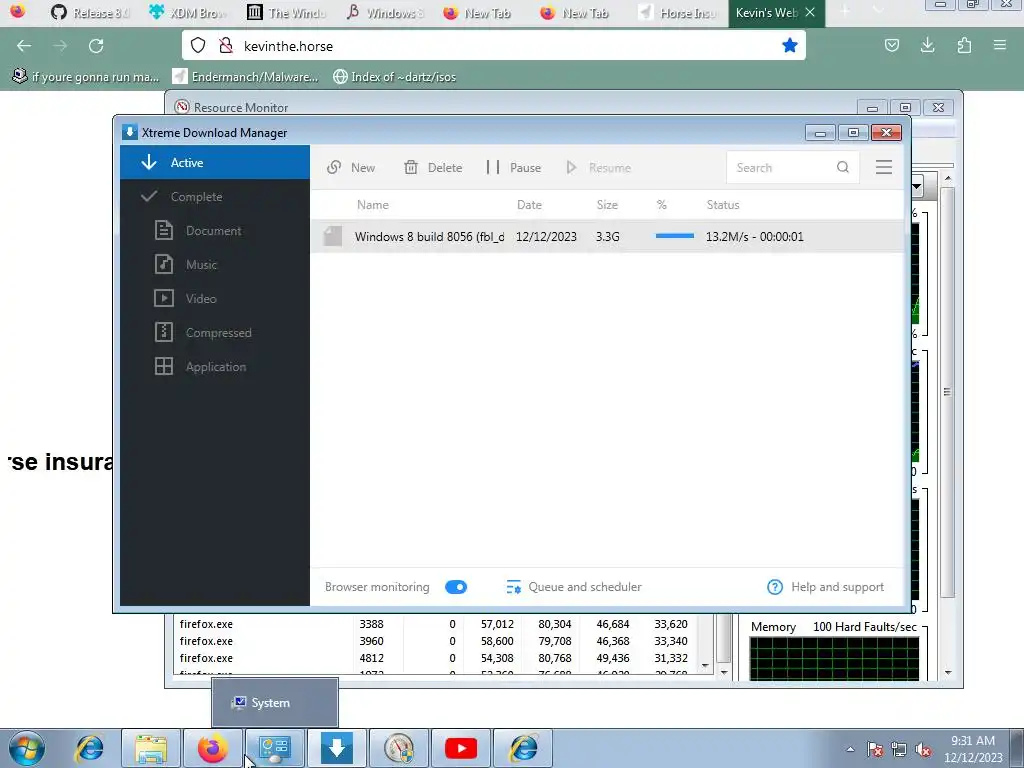Open the Windows Start menu
The height and width of the screenshot is (768, 1024).
coord(26,748)
